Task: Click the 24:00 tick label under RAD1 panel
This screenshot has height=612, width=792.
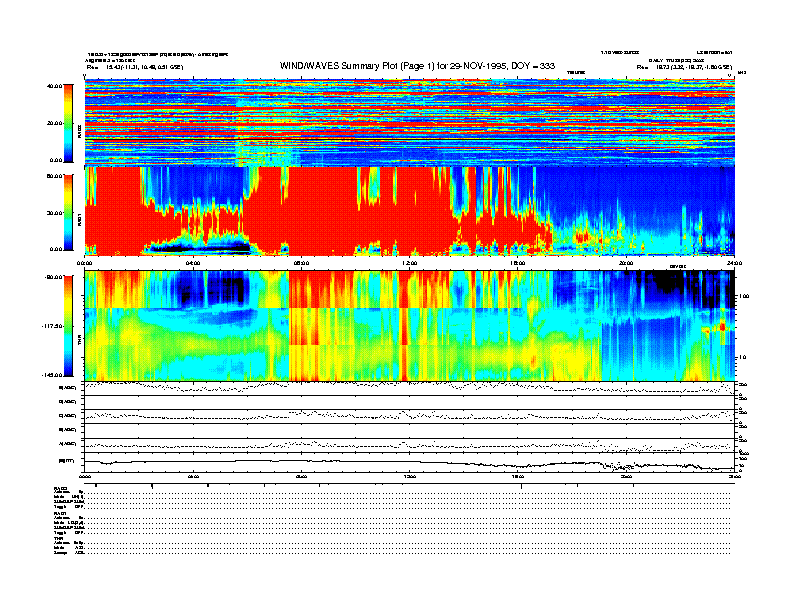Action: pyautogui.click(x=735, y=263)
